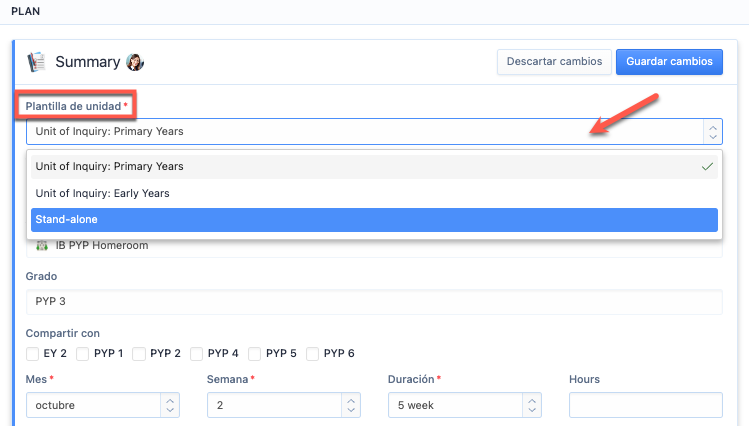Choose Unit of Inquiry: Early Years option
Image resolution: width=749 pixels, height=426 pixels.
pyautogui.click(x=374, y=193)
